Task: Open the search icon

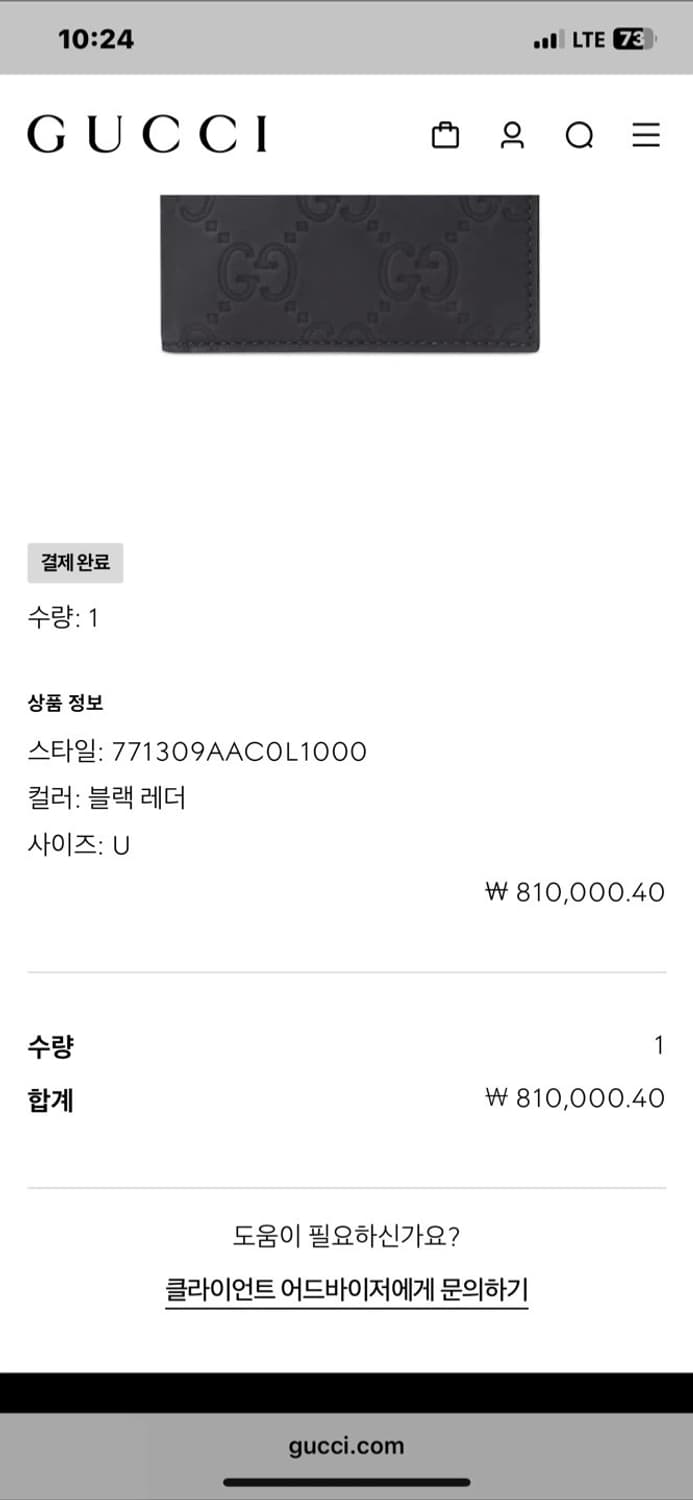Action: tap(580, 135)
